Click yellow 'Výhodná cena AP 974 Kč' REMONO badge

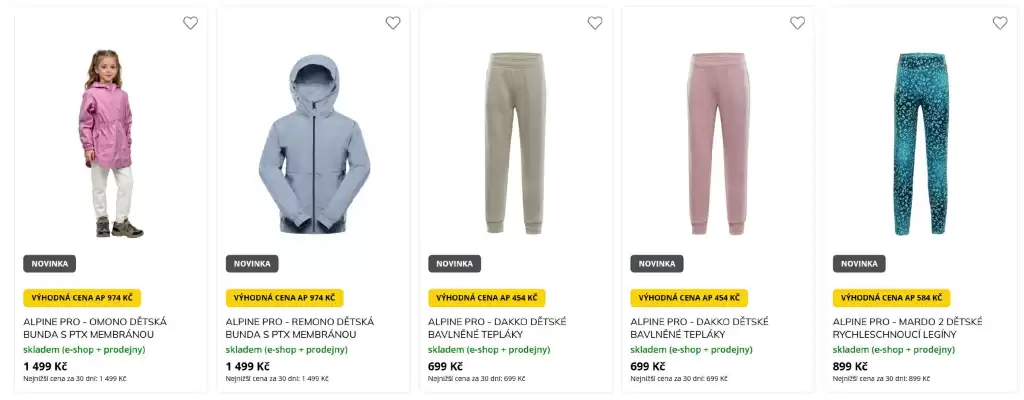tap(284, 298)
